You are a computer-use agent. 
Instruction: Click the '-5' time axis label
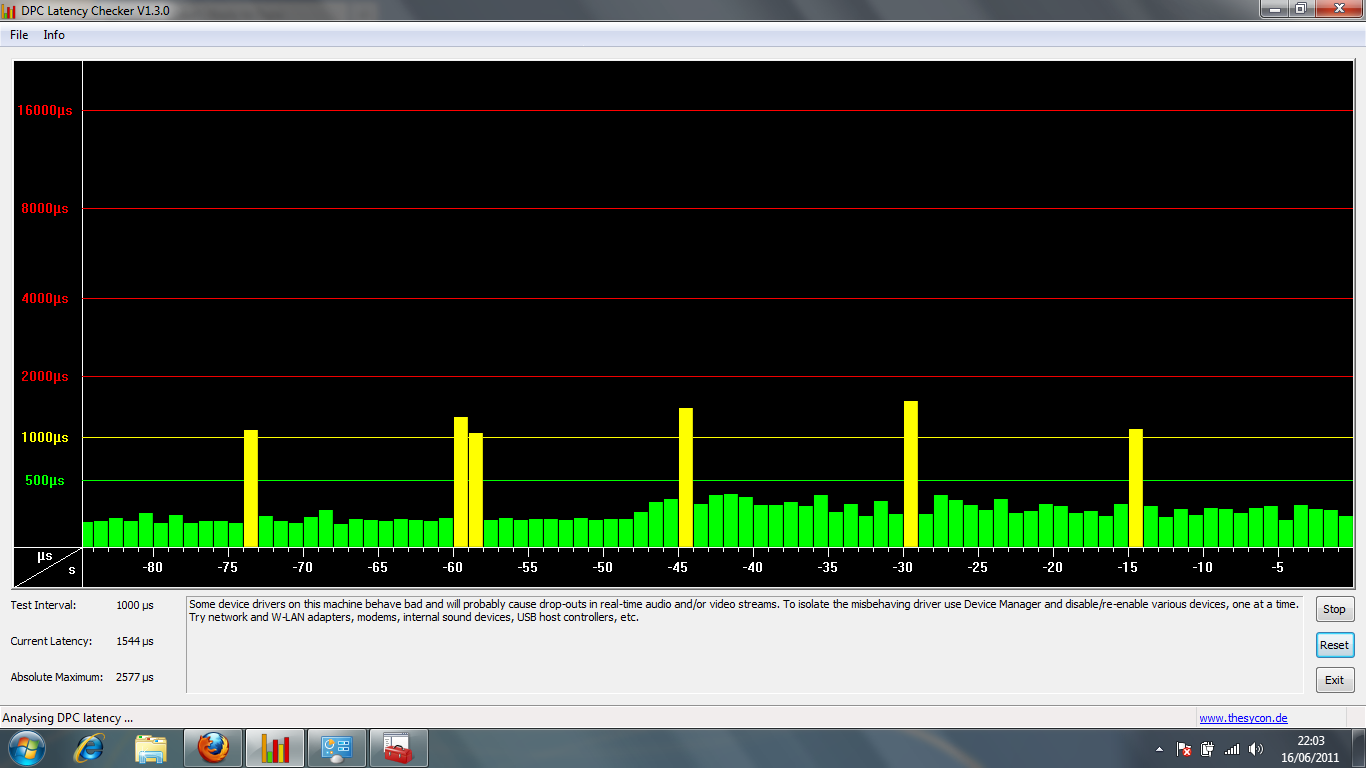(x=1278, y=567)
